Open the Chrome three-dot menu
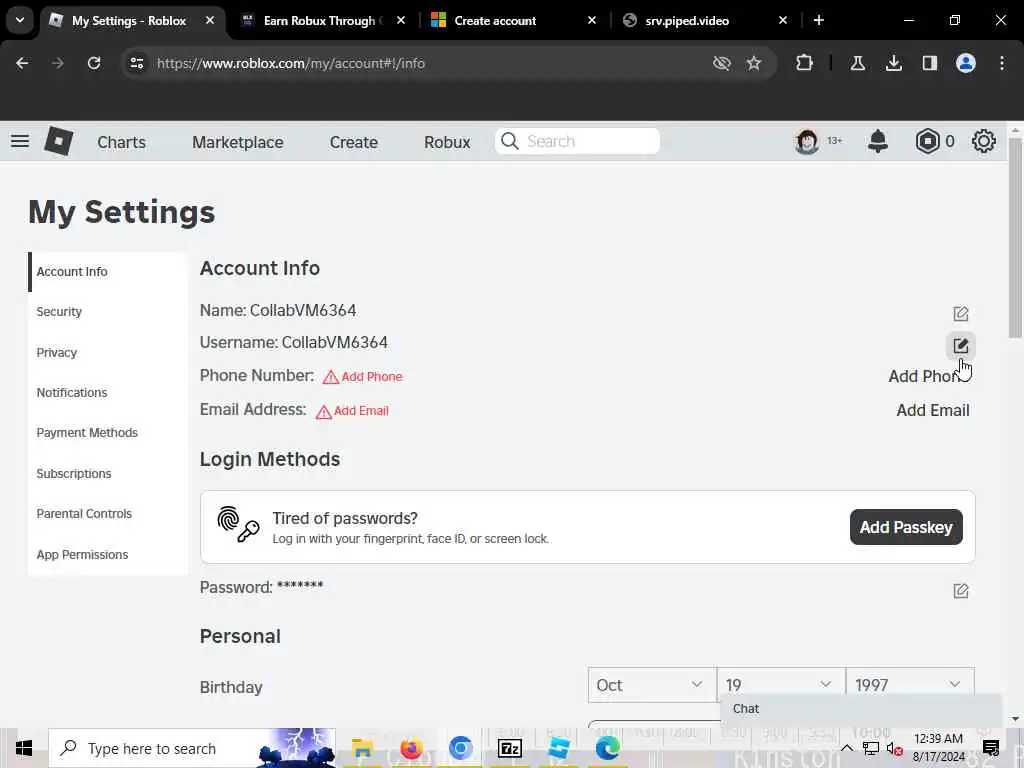 (1002, 63)
